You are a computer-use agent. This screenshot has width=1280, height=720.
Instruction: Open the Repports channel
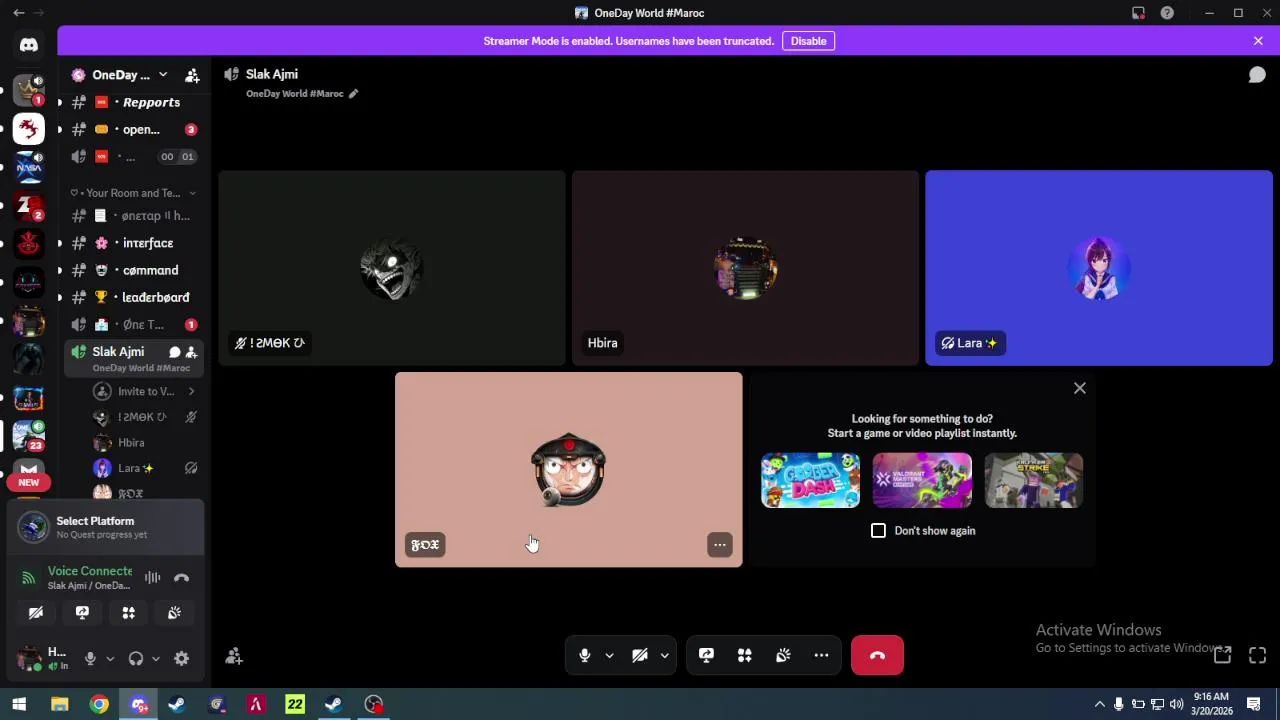pyautogui.click(x=133, y=102)
